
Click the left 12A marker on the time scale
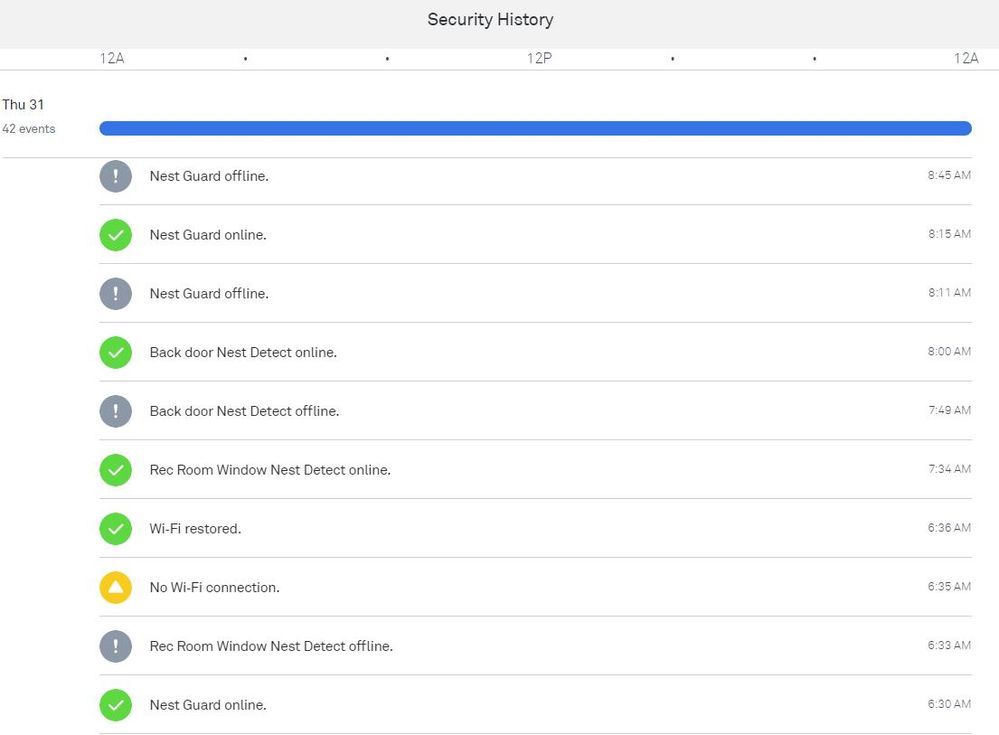point(112,59)
